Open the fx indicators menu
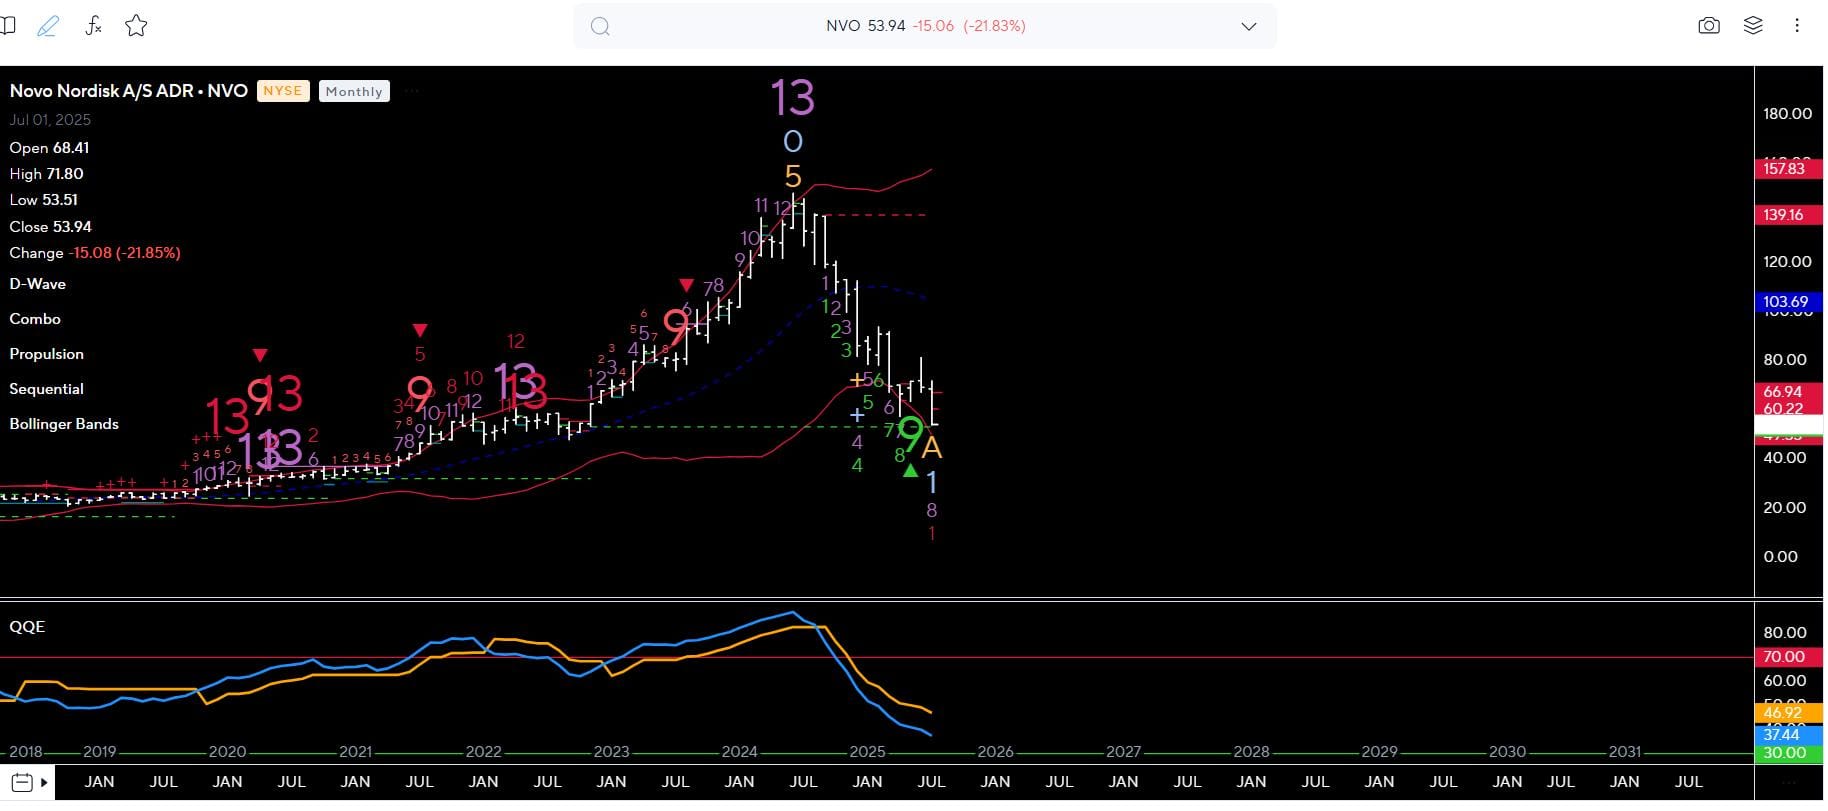This screenshot has width=1828, height=811. point(93,27)
